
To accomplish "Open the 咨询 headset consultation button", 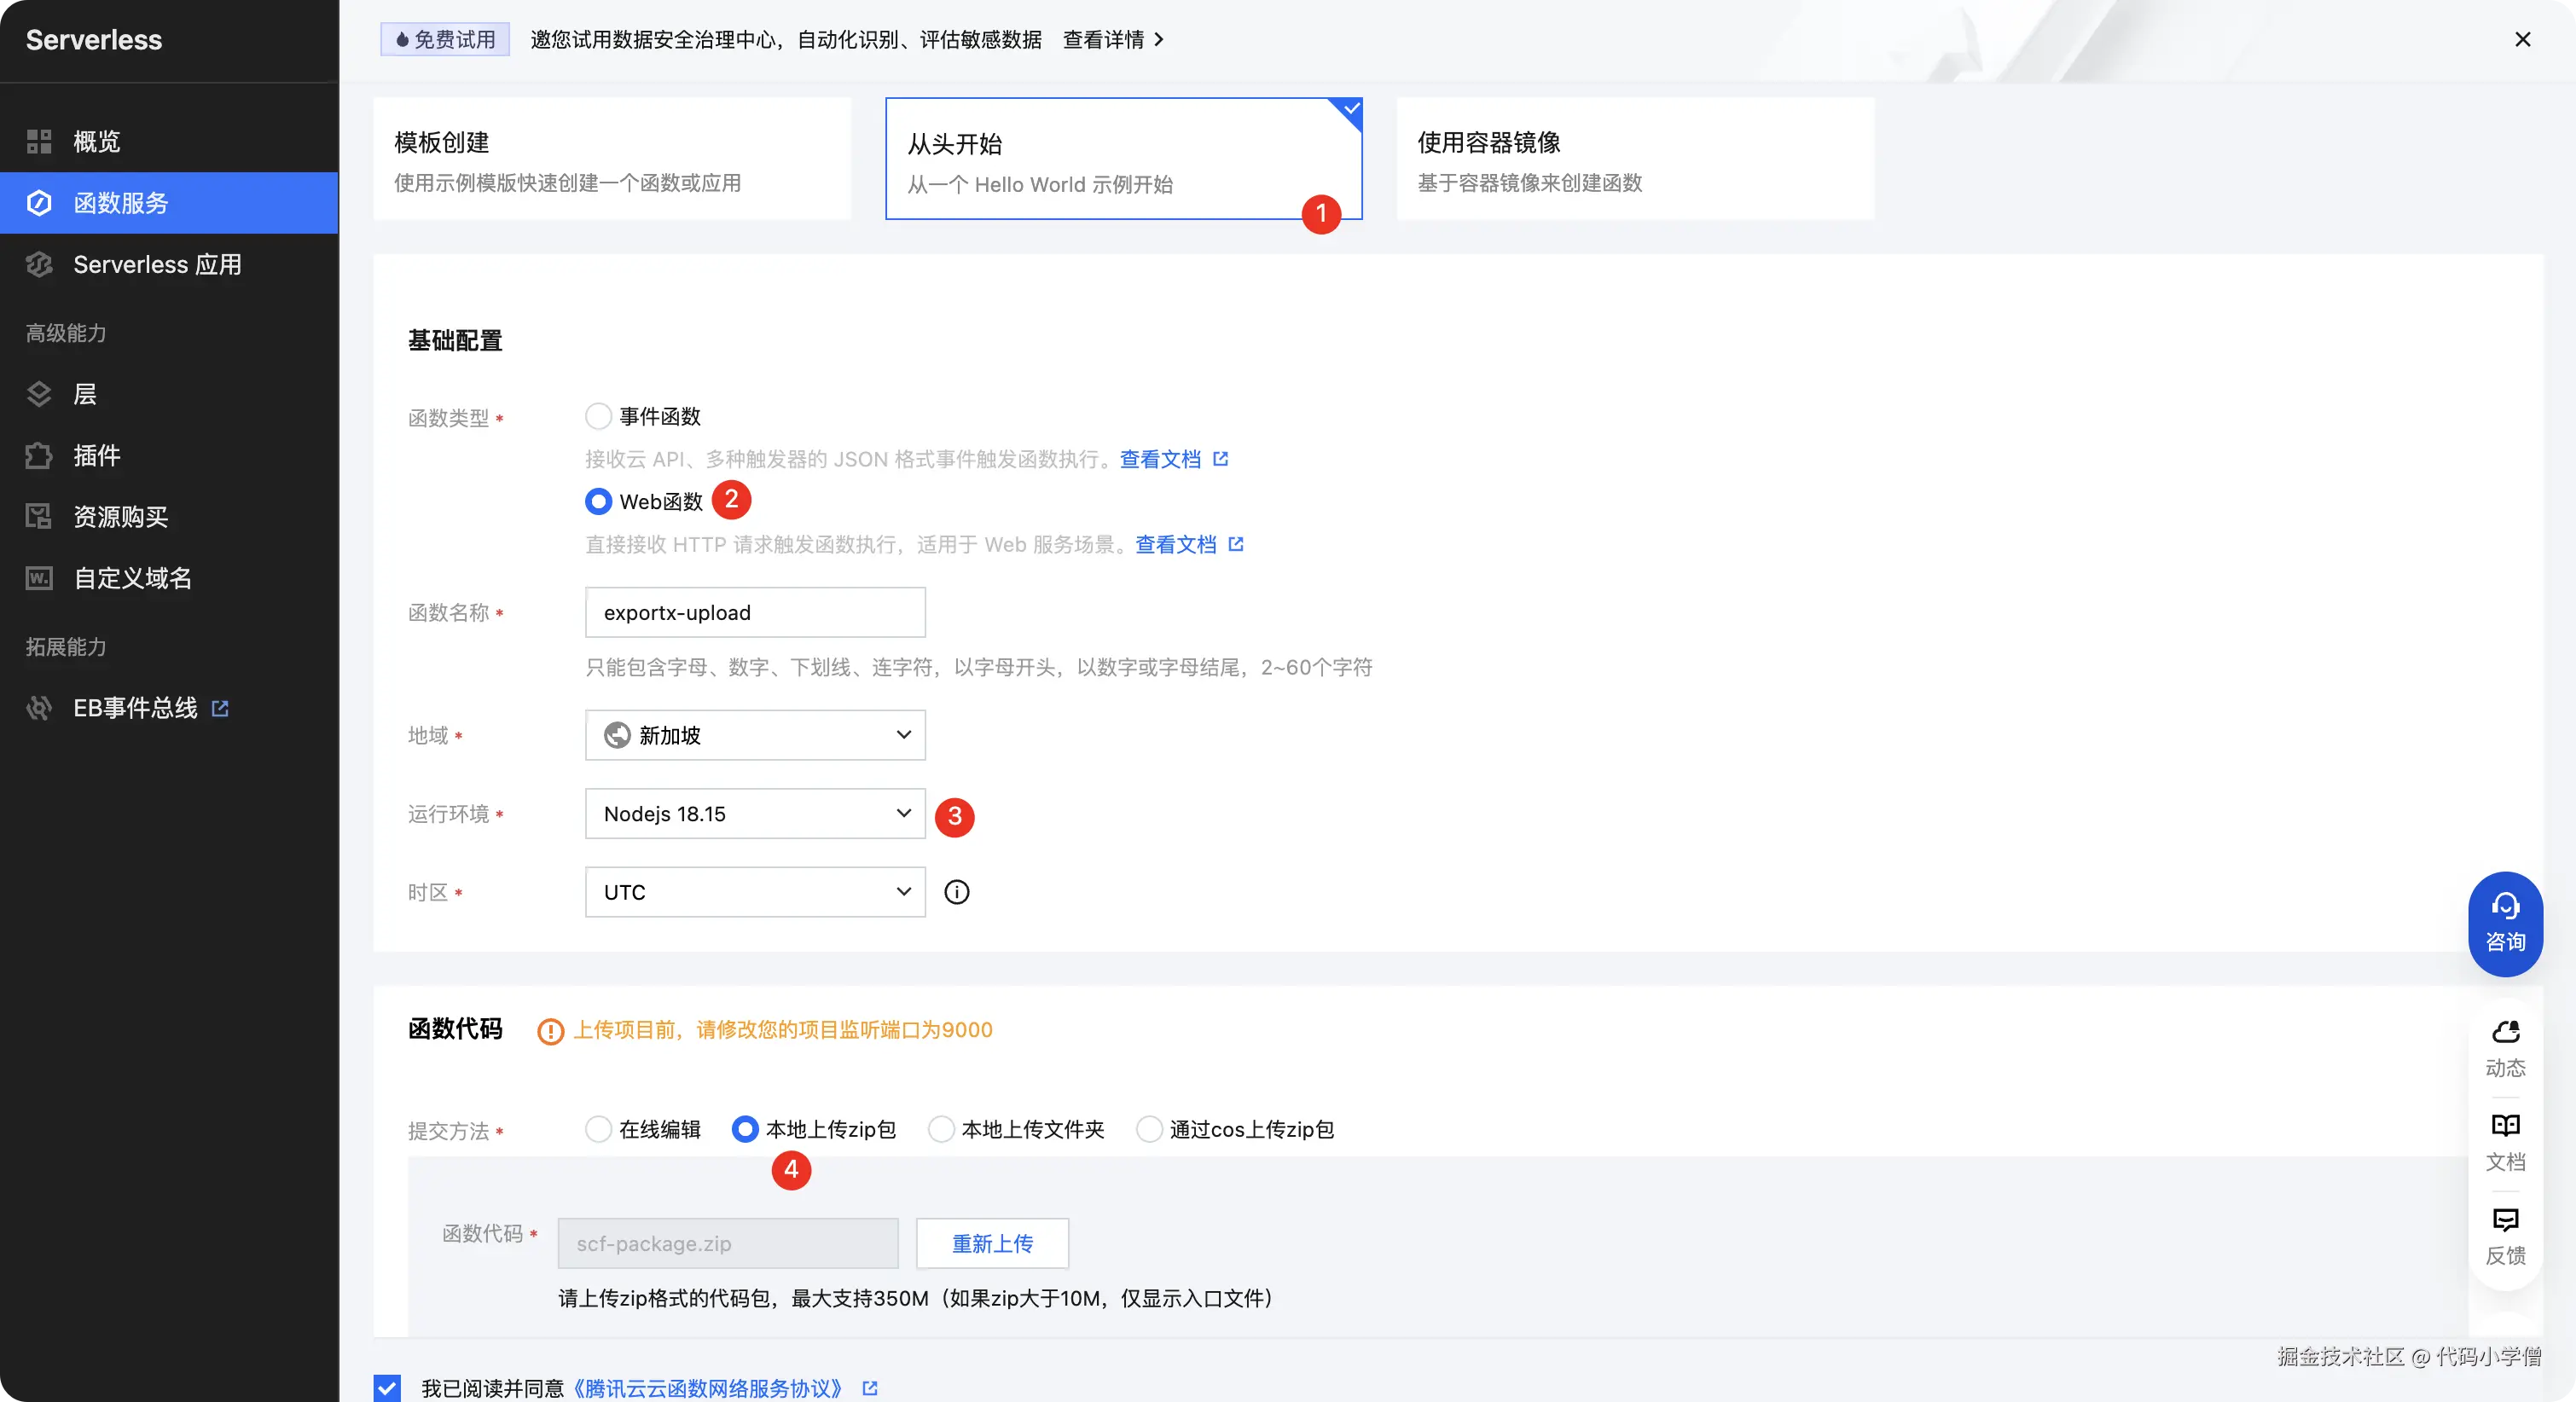I will click(x=2505, y=923).
